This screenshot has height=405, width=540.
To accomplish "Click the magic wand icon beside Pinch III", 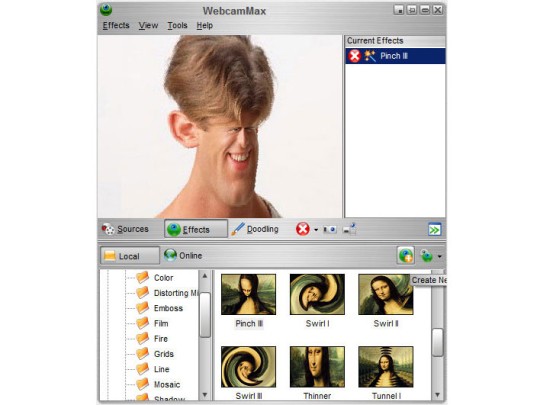I will click(x=370, y=56).
